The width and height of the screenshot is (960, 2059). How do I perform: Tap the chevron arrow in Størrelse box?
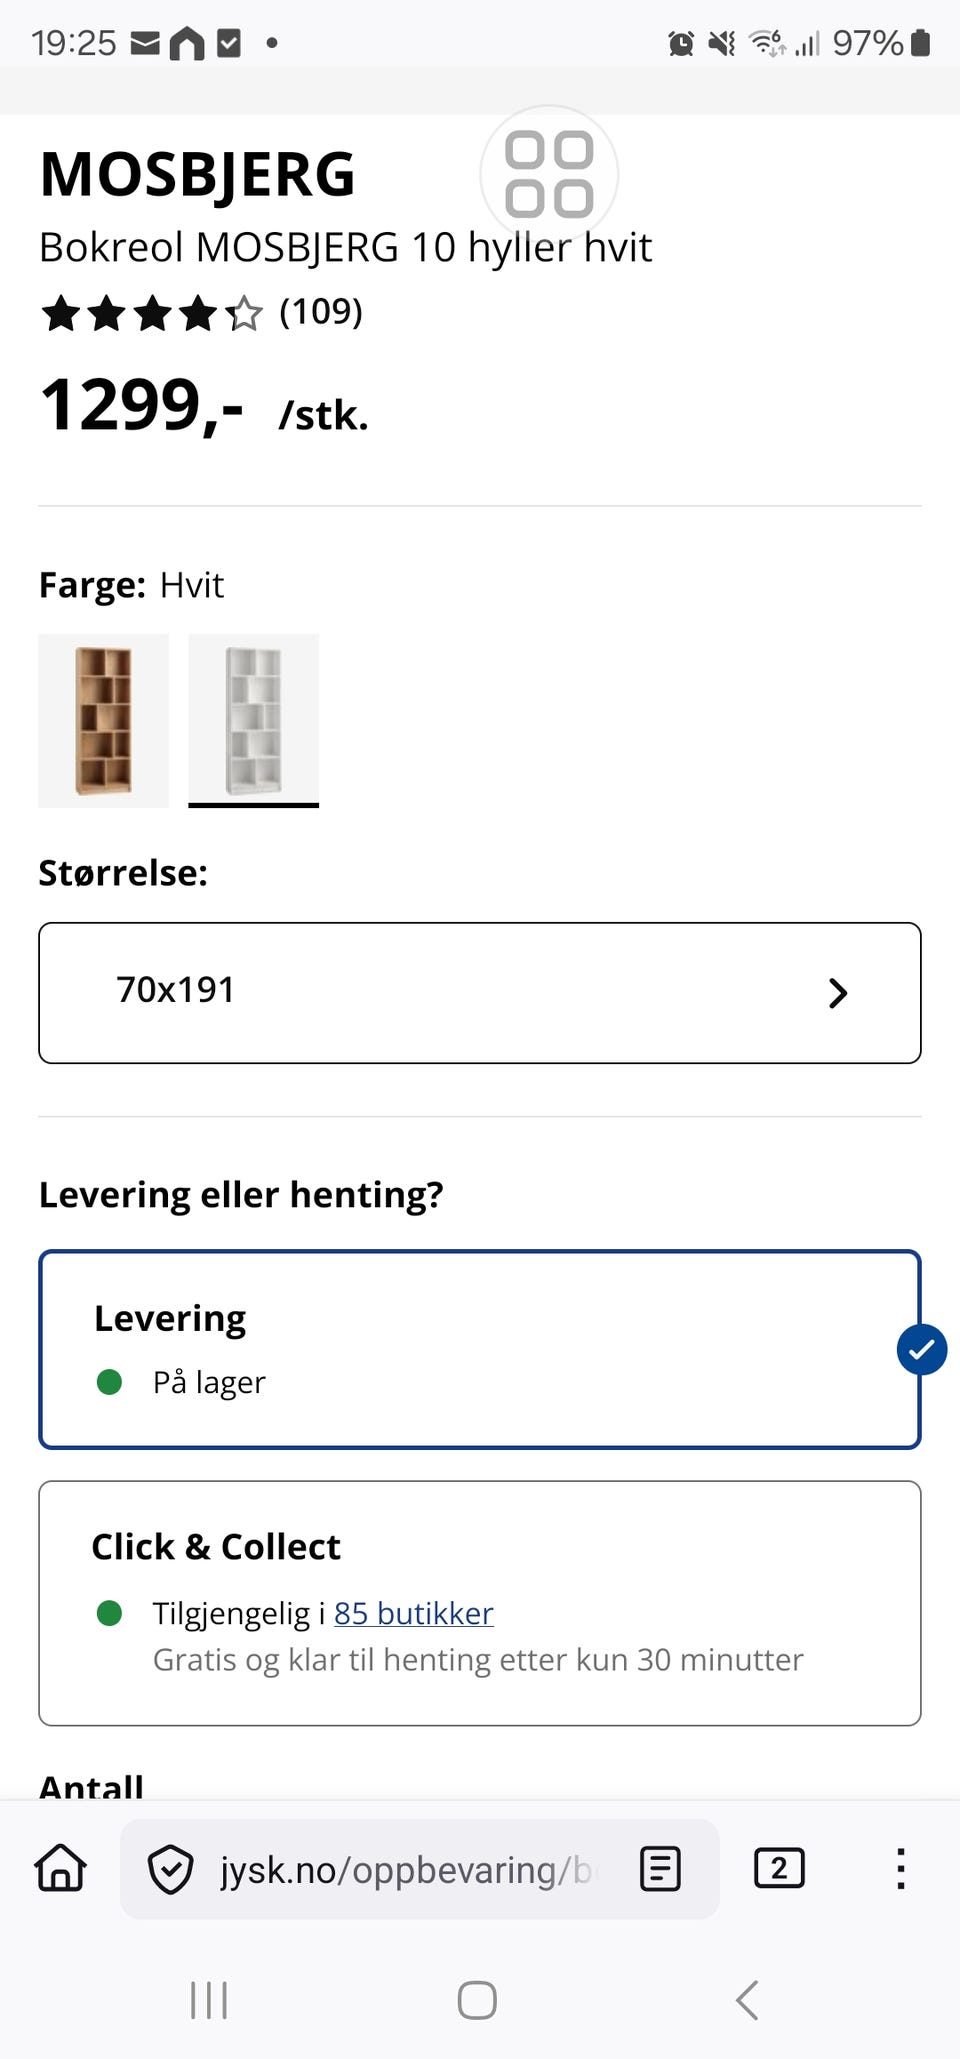pyautogui.click(x=838, y=993)
